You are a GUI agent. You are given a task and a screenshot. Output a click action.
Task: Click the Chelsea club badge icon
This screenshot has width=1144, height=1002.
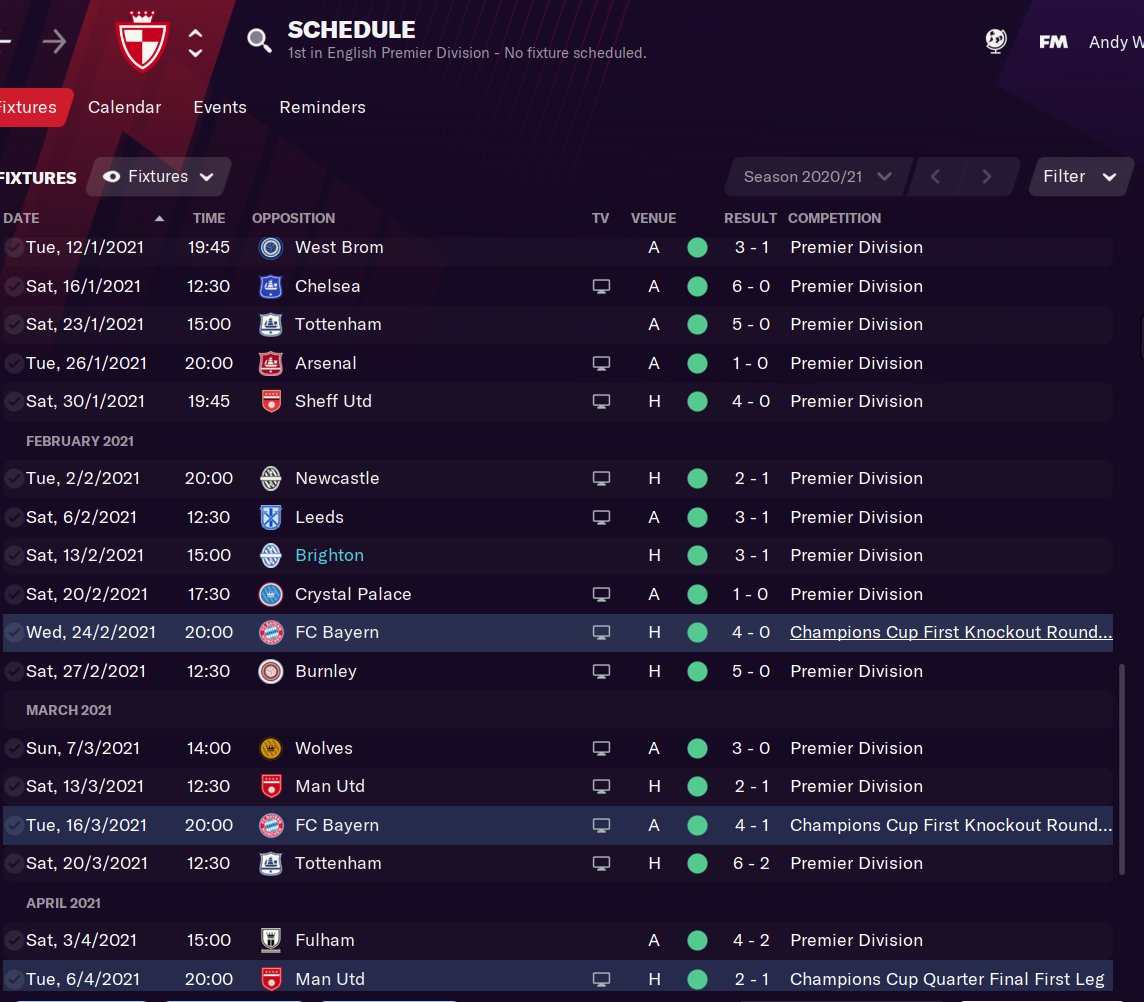click(x=271, y=287)
